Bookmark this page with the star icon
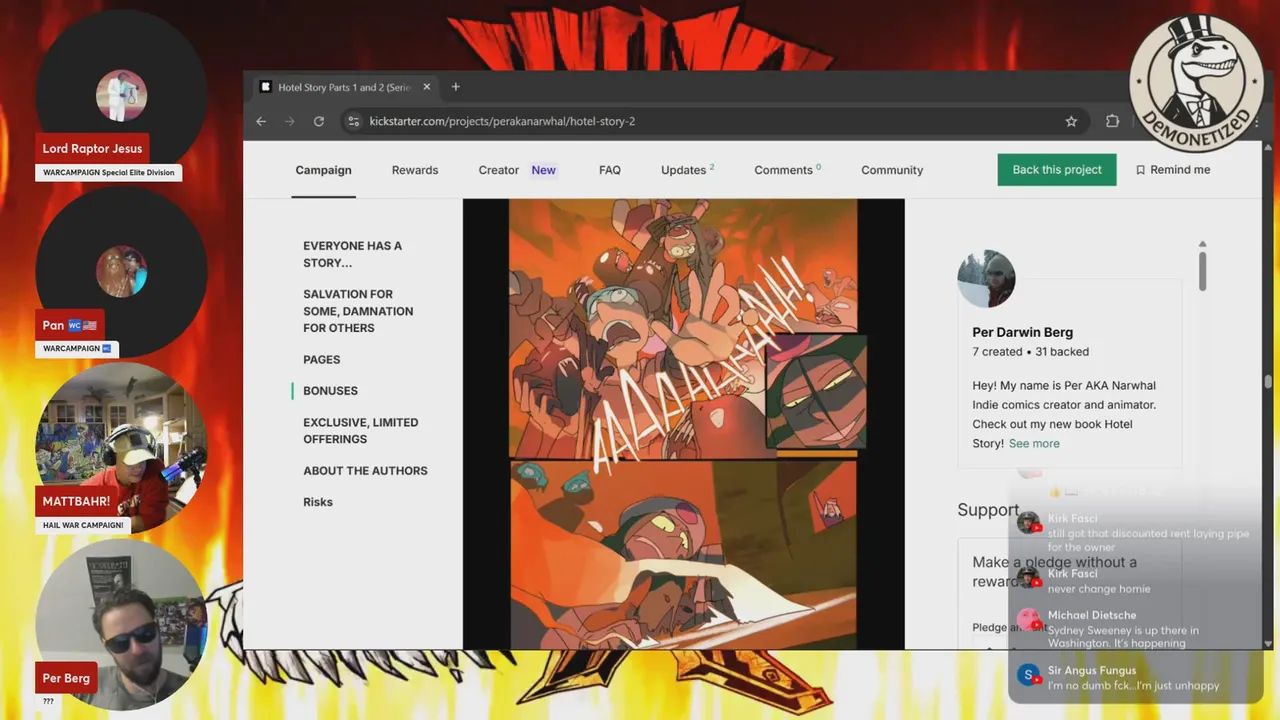 [1071, 121]
